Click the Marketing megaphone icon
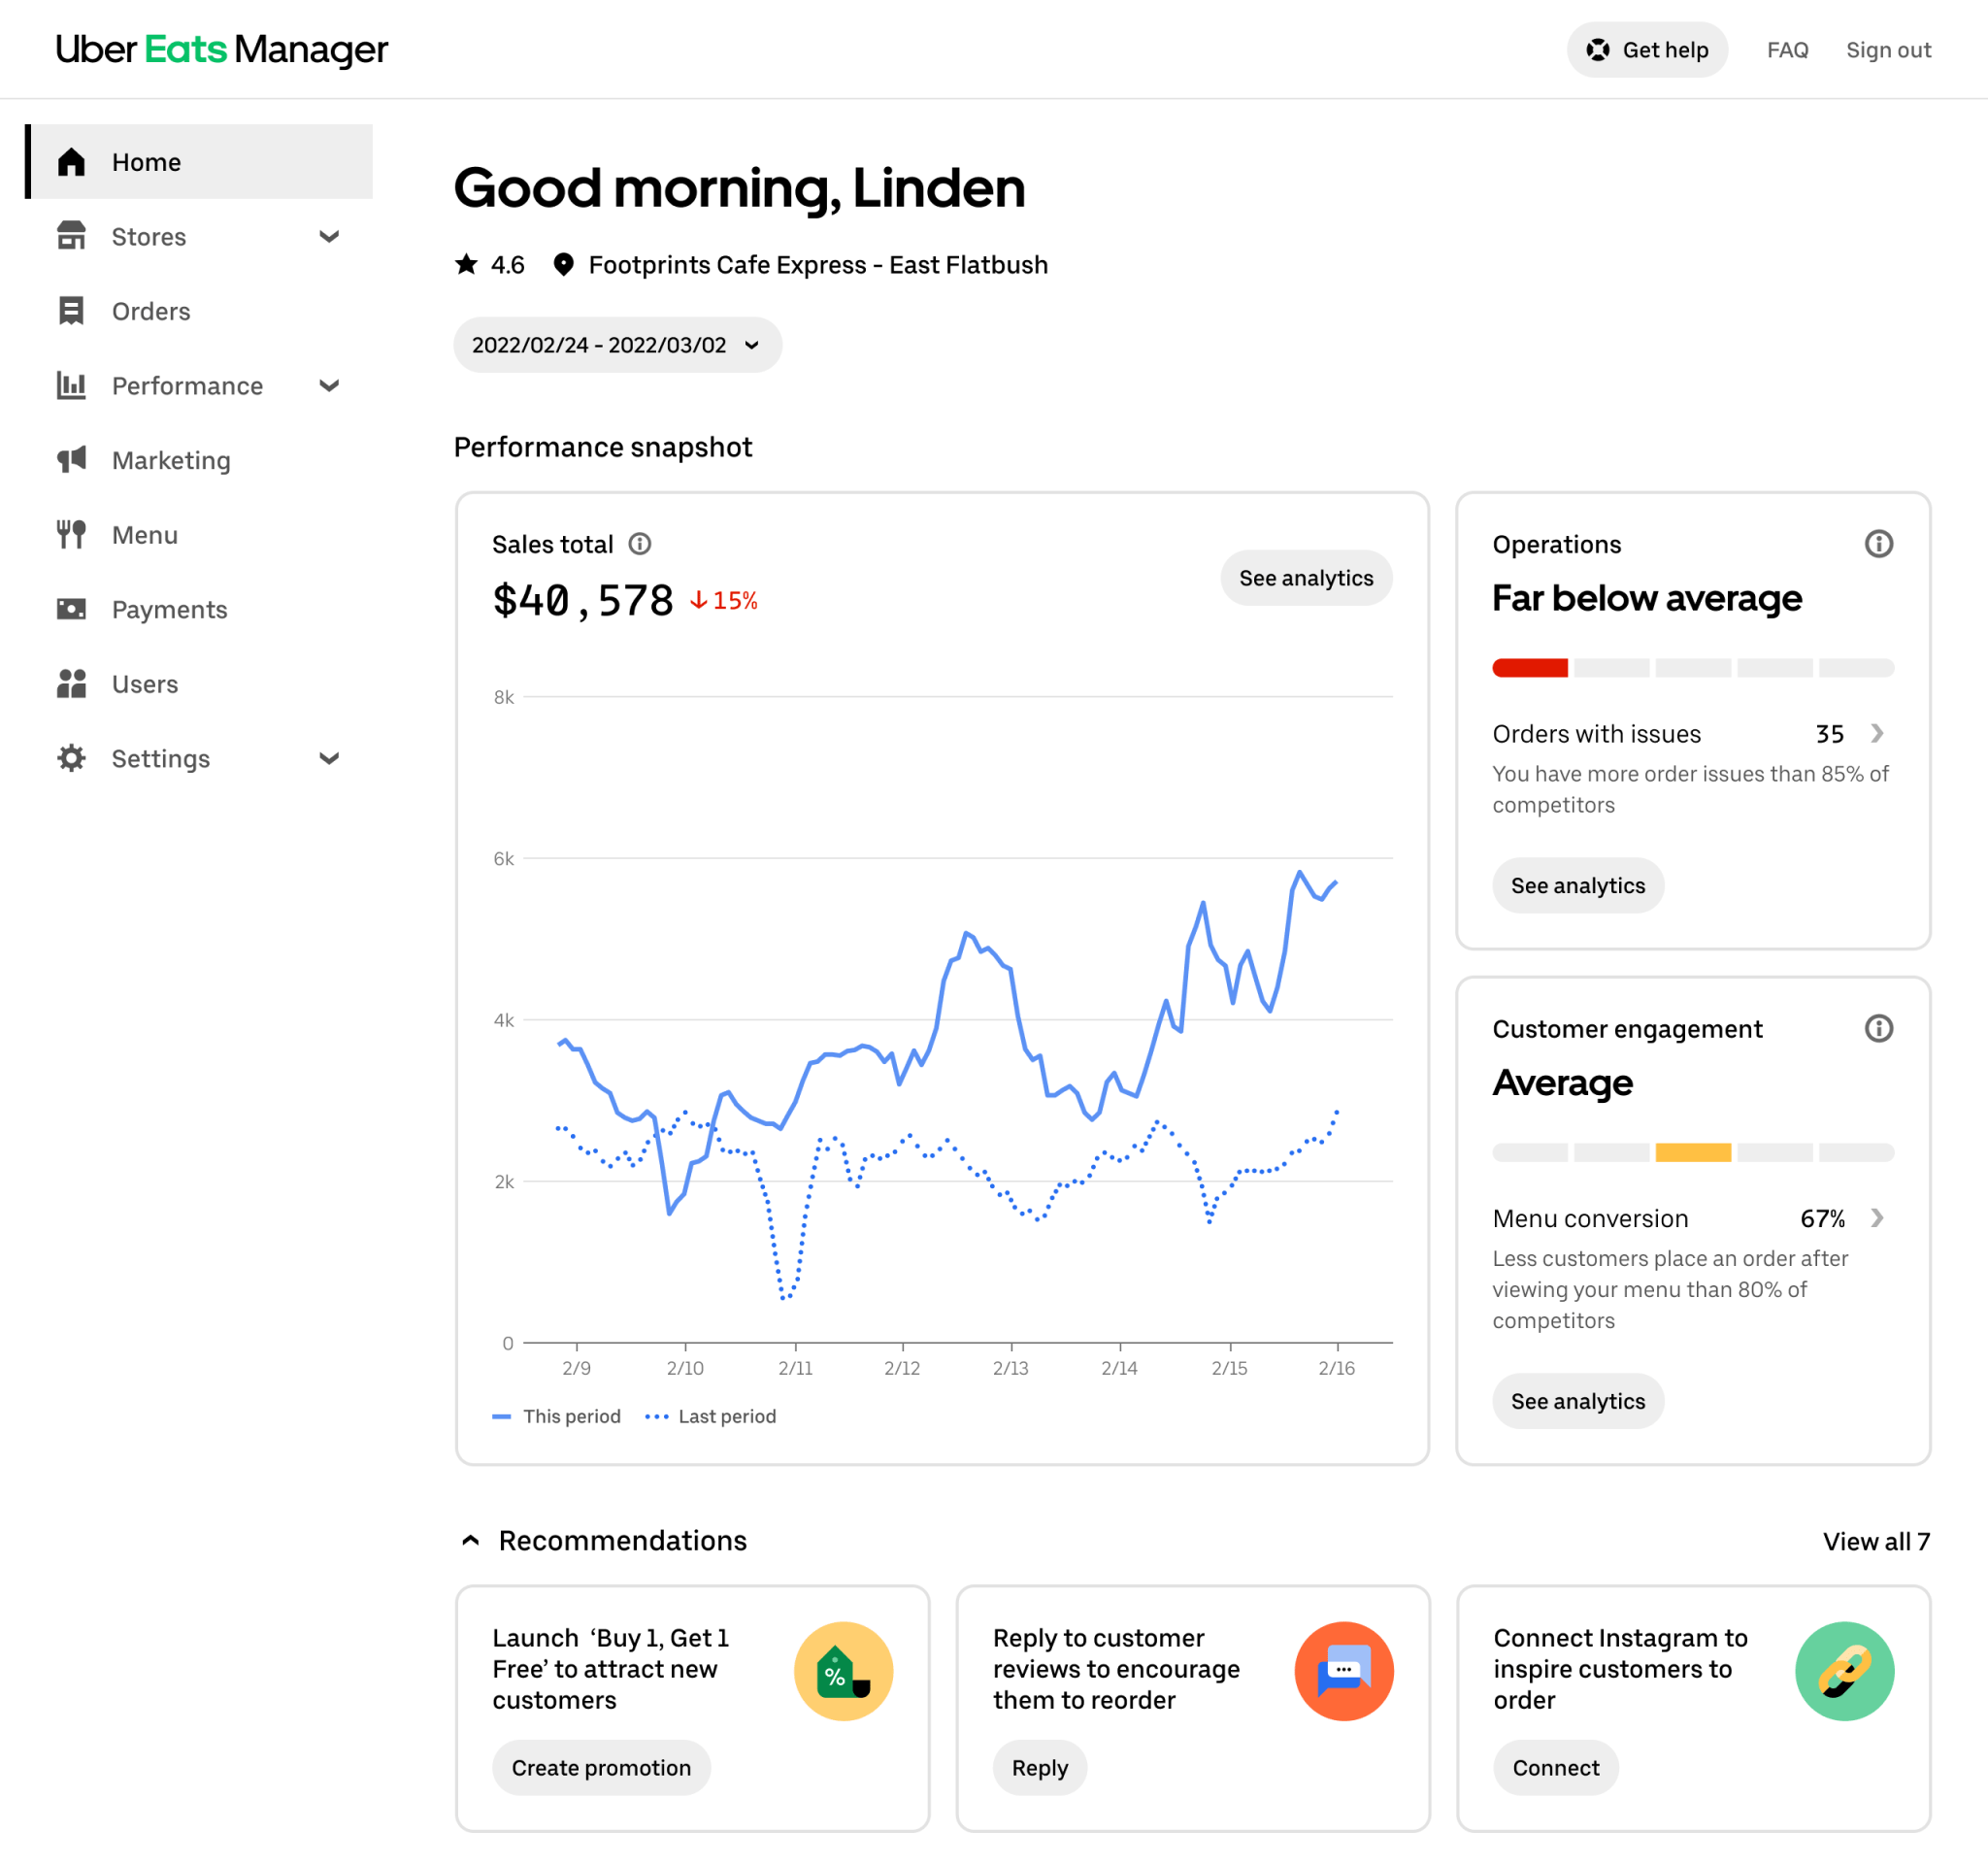The width and height of the screenshot is (1988, 1864). (71, 460)
